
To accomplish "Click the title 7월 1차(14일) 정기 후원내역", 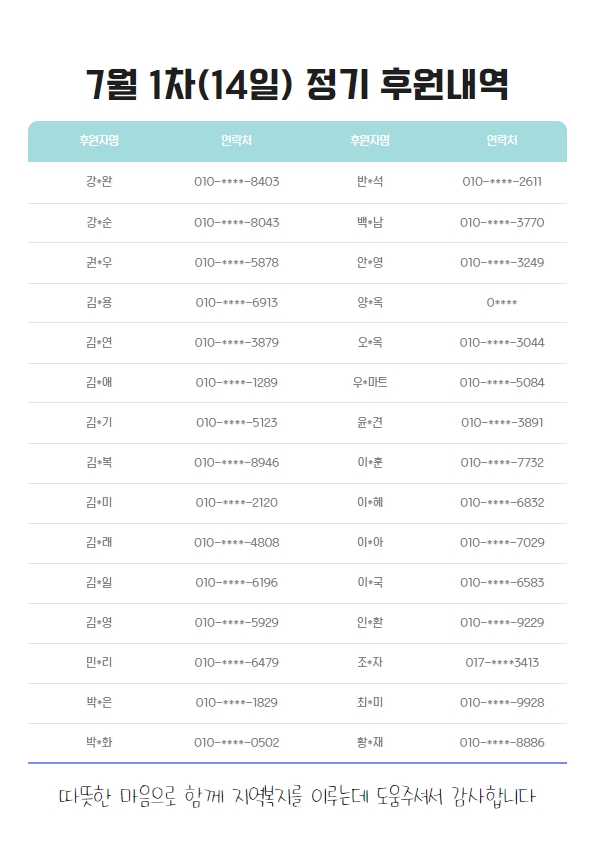I will click(297, 85).
